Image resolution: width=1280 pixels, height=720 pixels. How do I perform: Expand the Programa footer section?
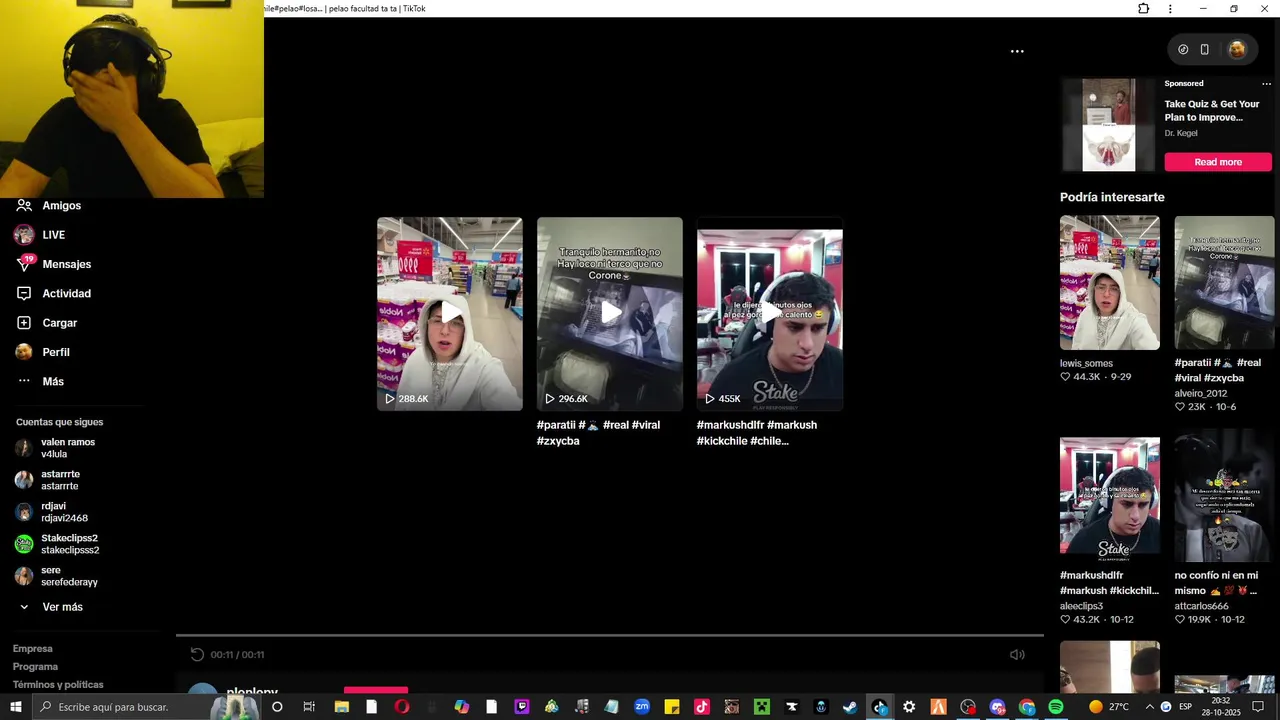pos(35,667)
